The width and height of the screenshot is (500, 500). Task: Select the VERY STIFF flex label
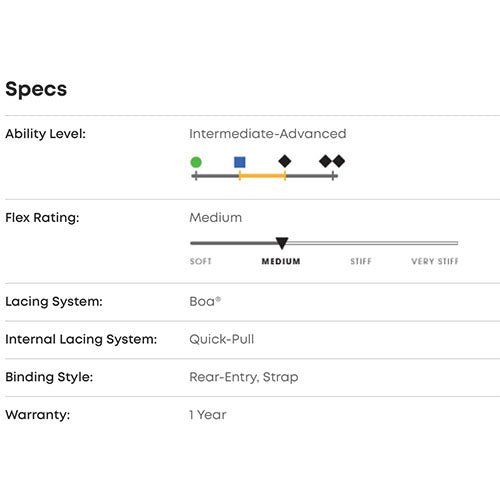pos(435,261)
